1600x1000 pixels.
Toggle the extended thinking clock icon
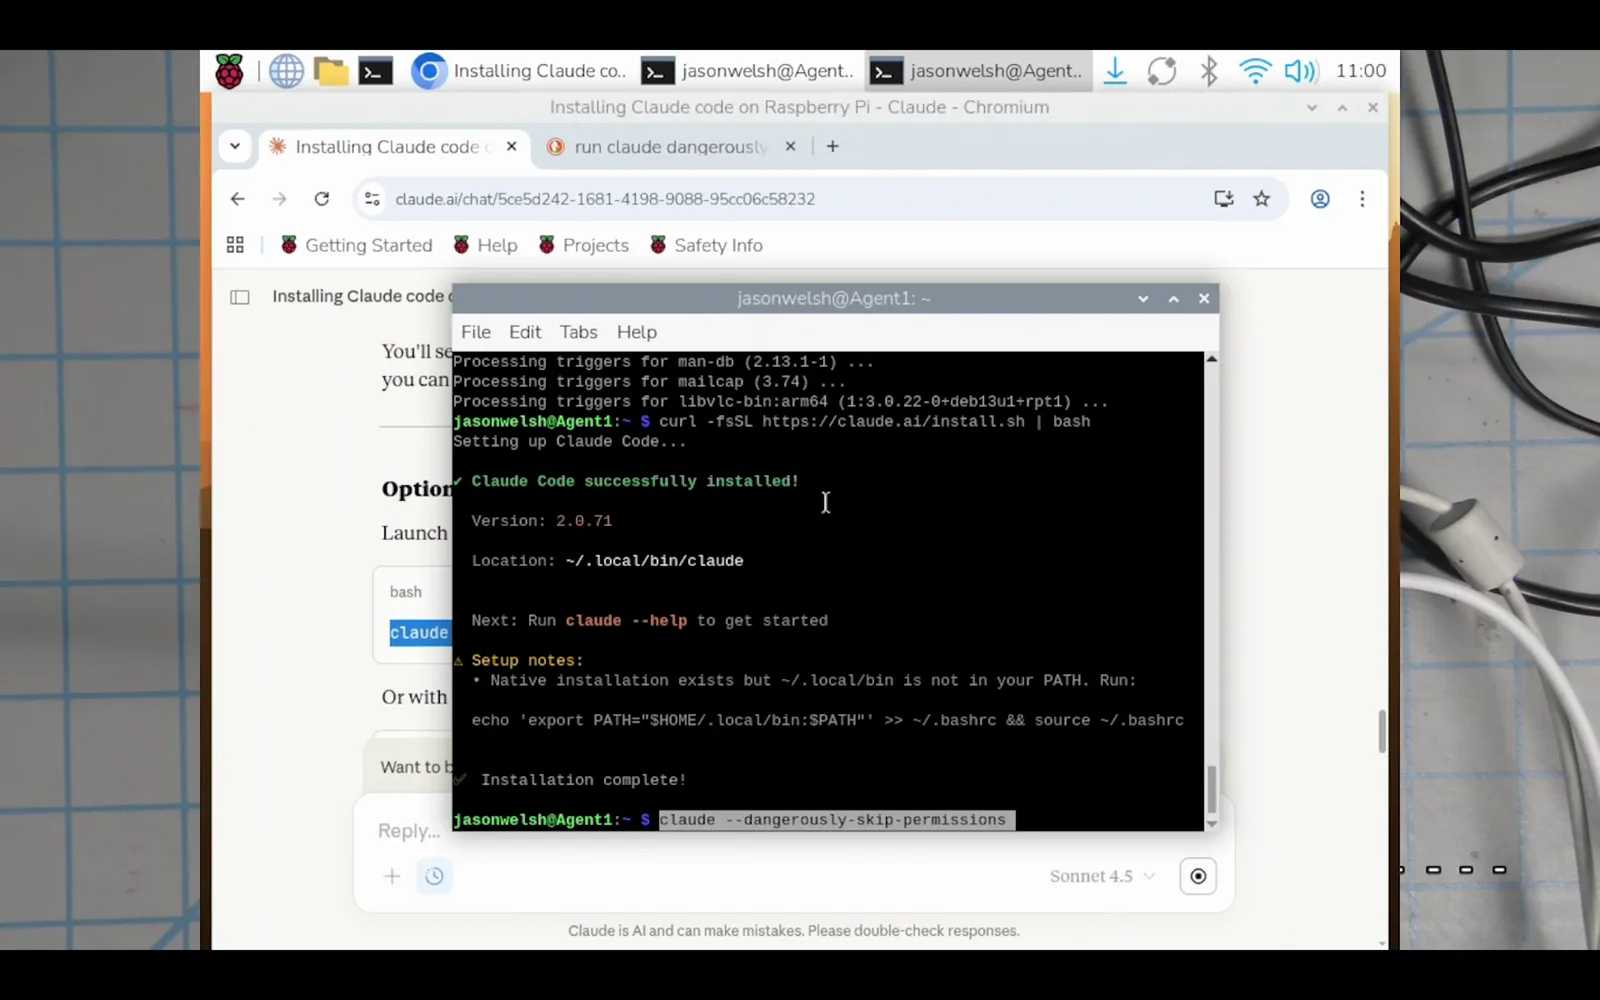click(434, 876)
